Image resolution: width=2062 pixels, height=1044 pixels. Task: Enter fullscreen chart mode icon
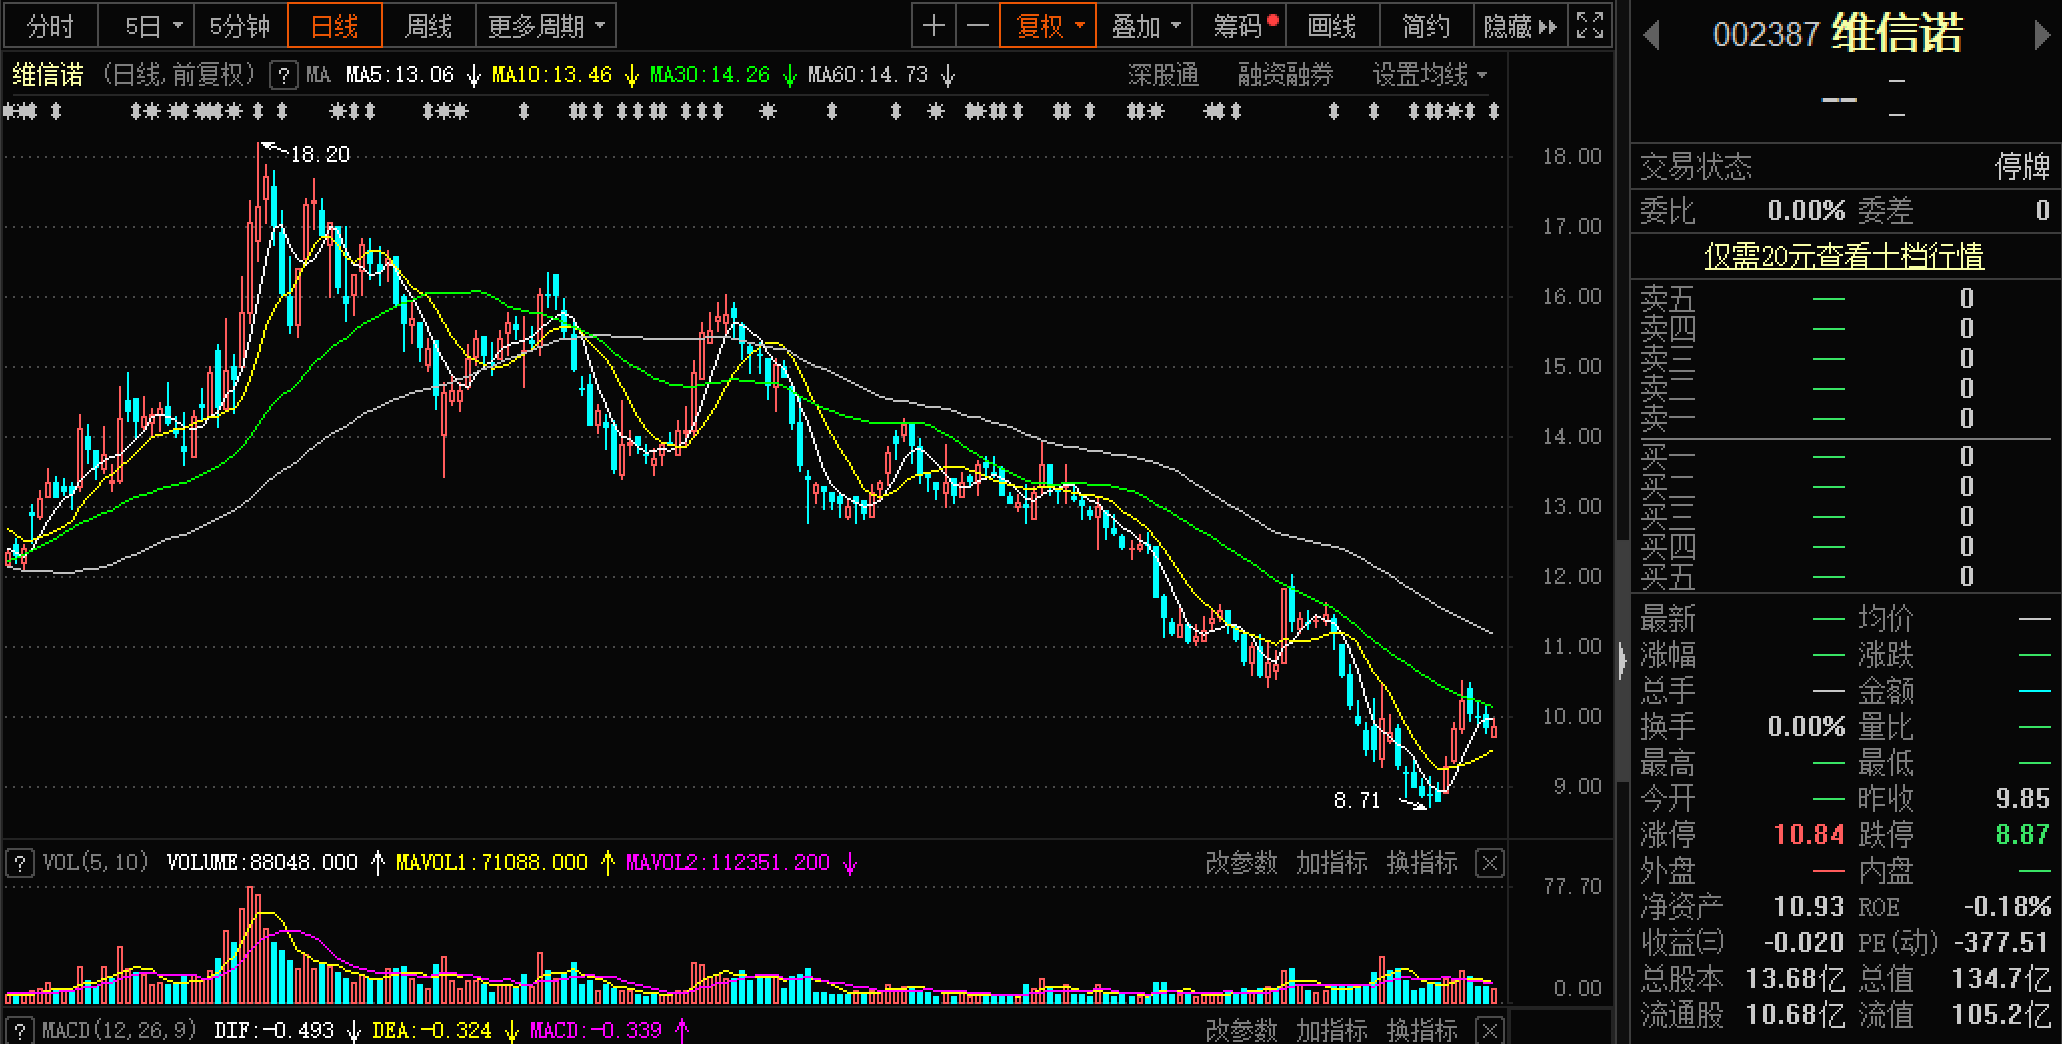pos(1590,26)
